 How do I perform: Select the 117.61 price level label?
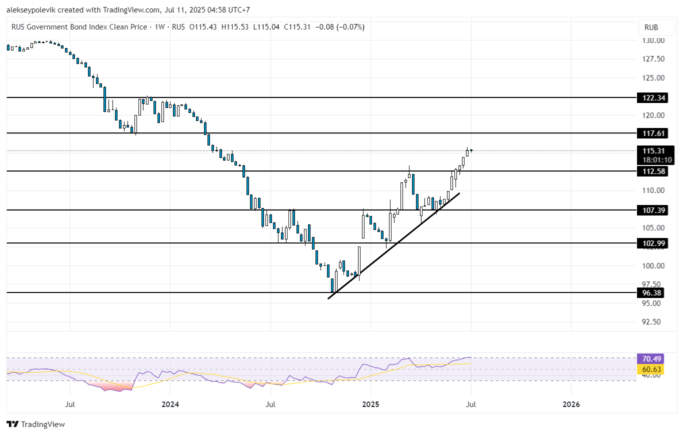(x=653, y=133)
